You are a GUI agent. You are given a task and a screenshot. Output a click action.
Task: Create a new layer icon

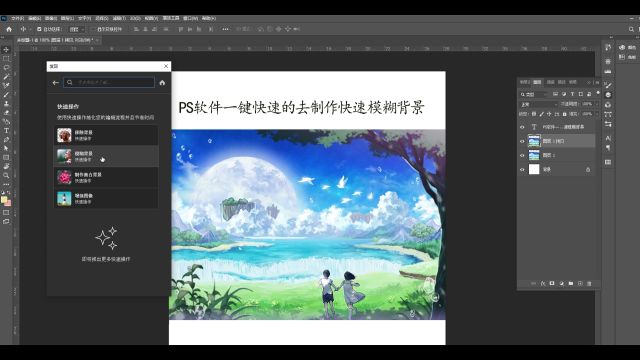580,283
